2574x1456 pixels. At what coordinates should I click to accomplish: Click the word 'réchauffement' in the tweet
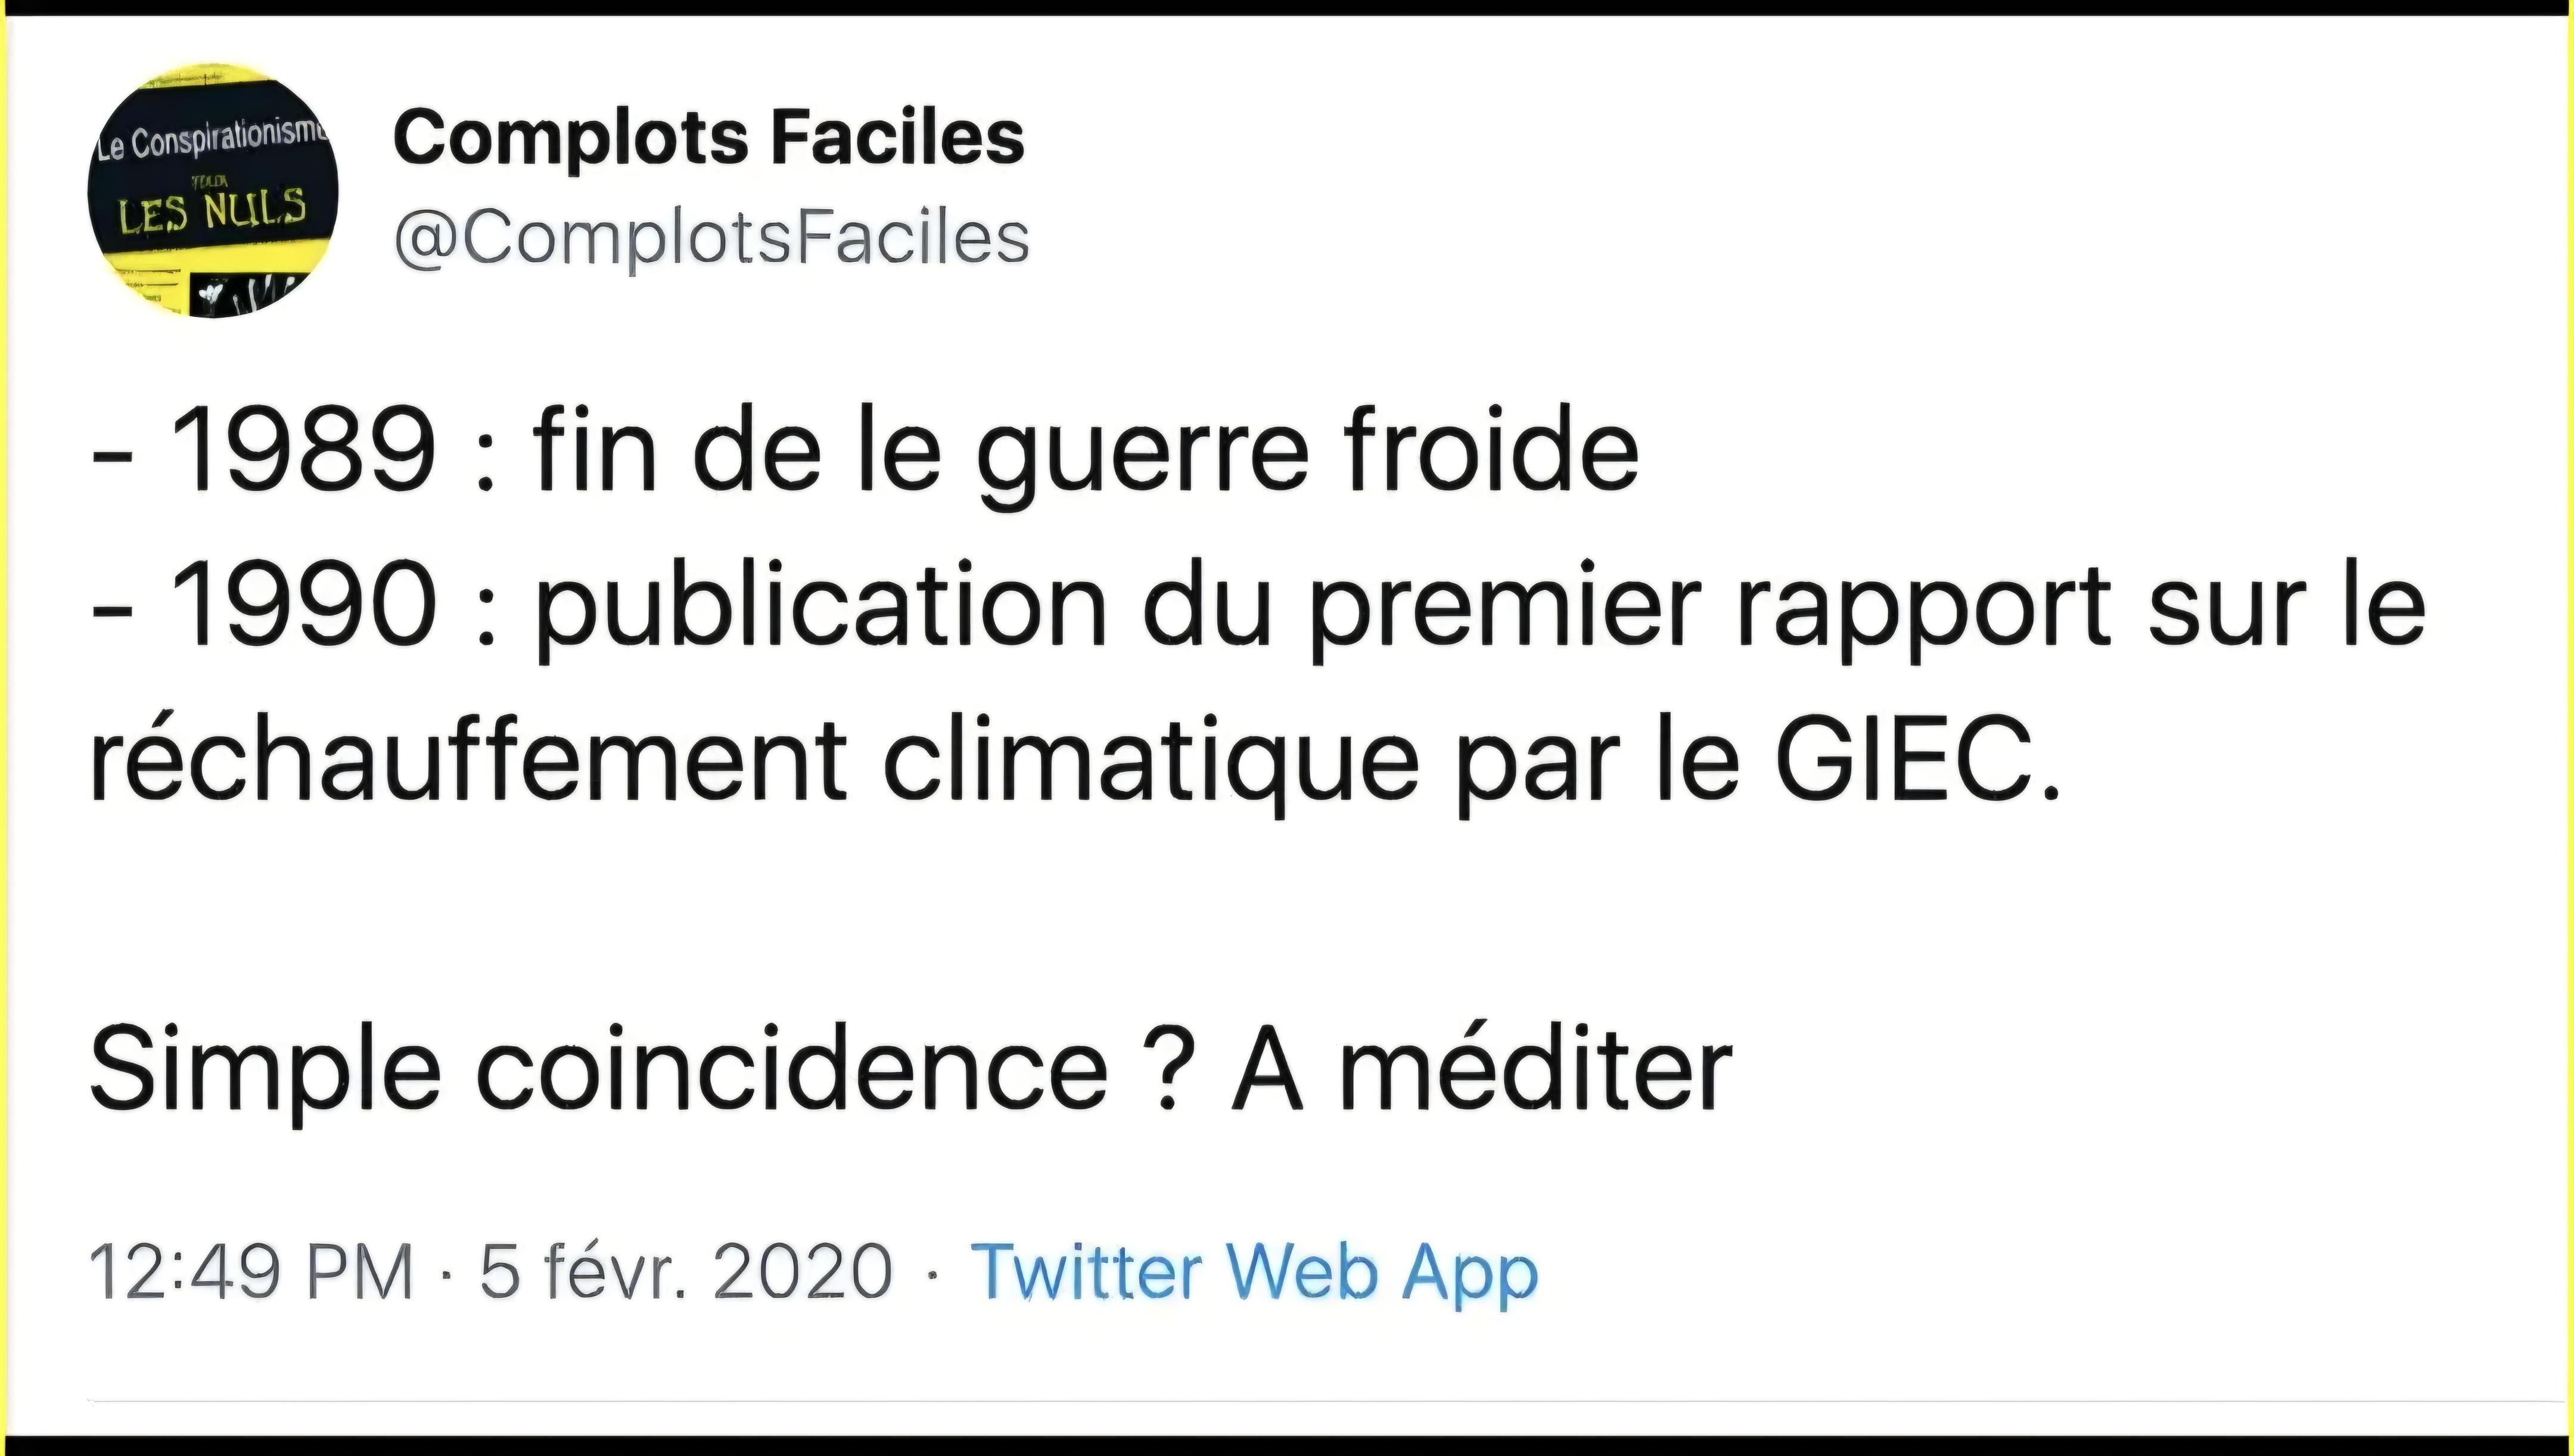[468, 760]
